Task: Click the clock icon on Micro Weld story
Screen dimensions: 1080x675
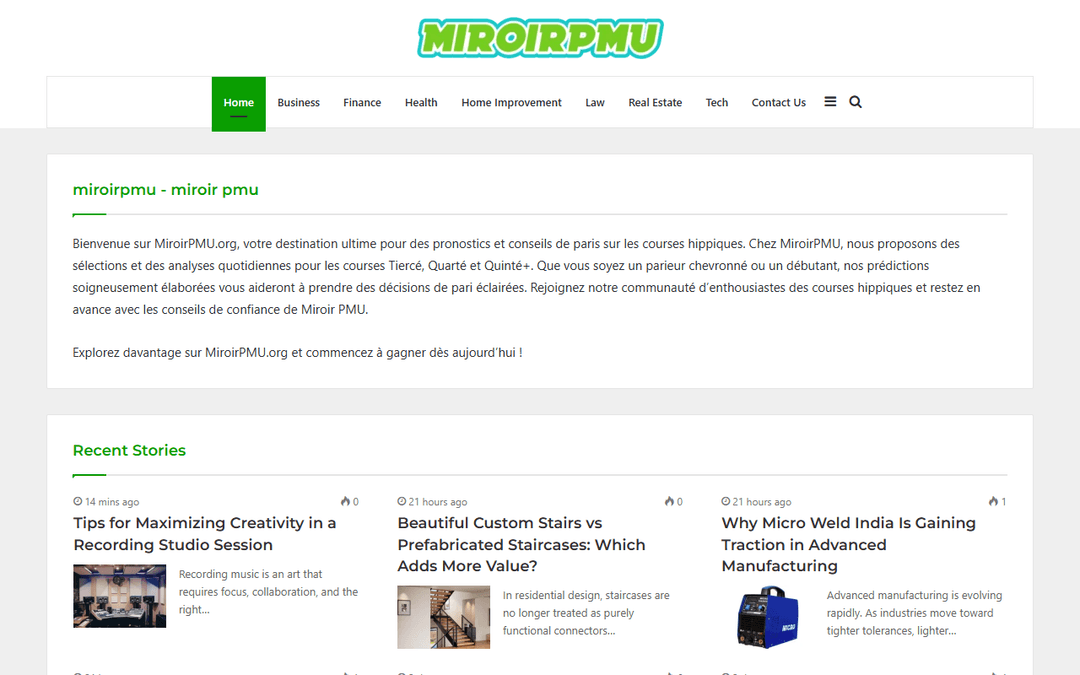Action: [x=725, y=501]
